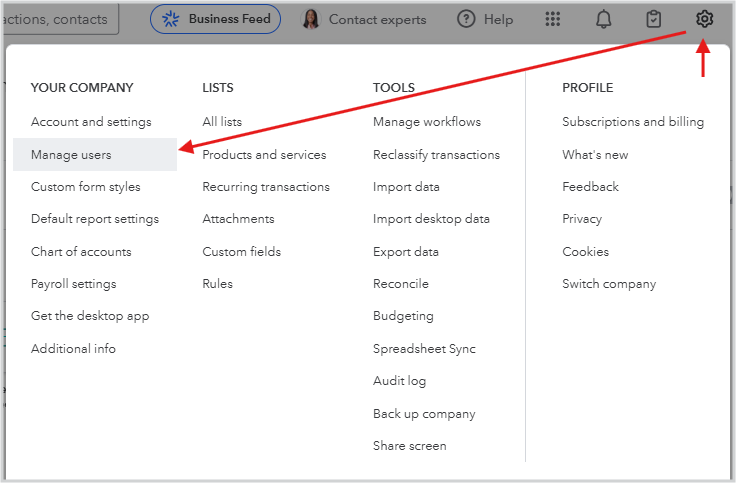
Task: Go to Chart of accounts
Action: click(x=81, y=252)
